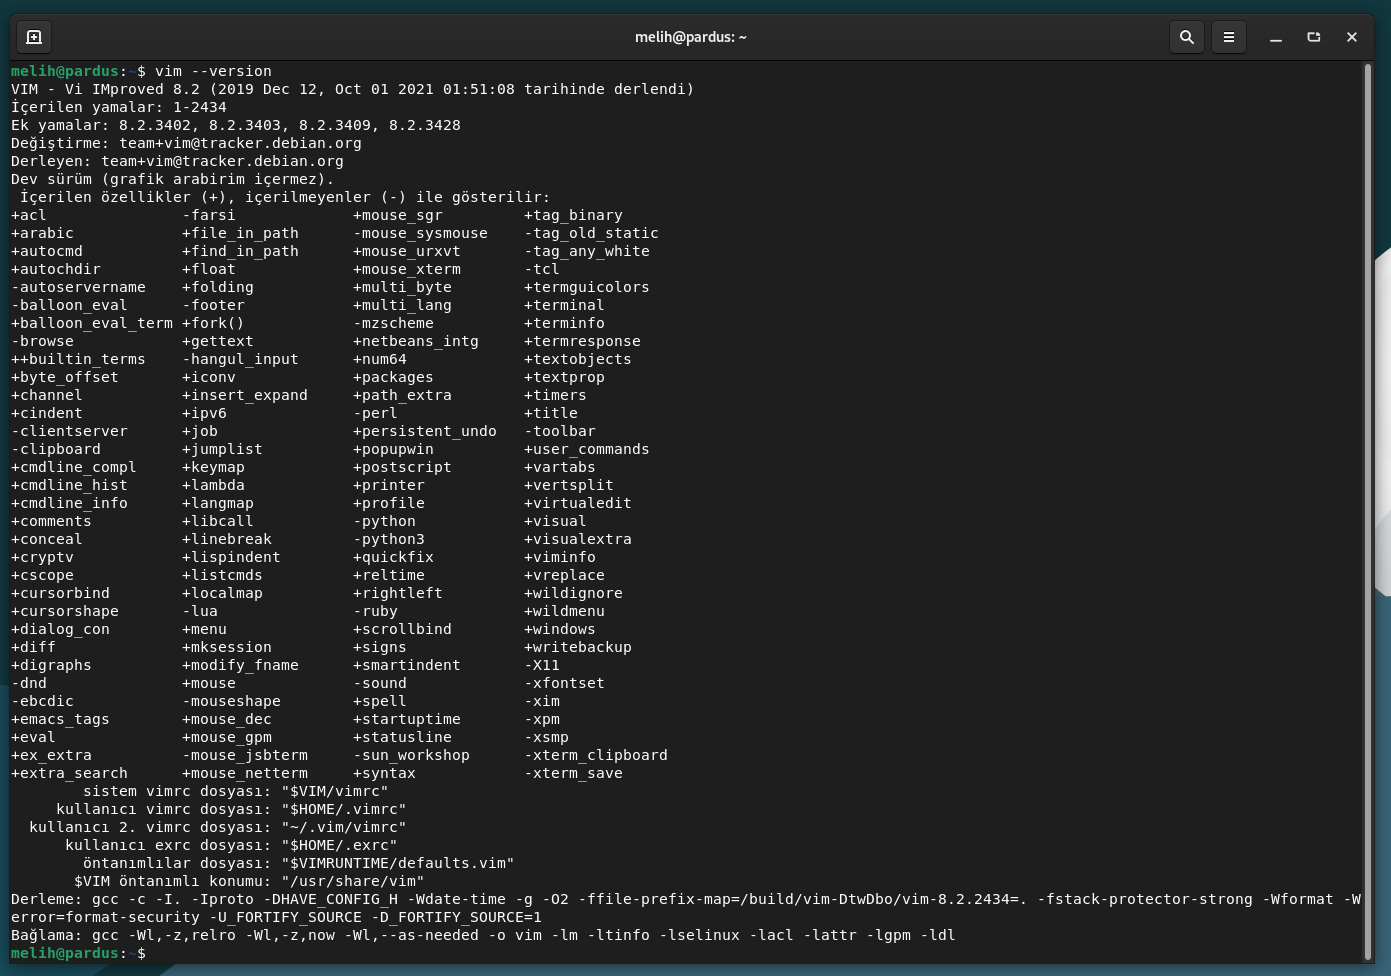Click the '+extra_search' feature entry
The image size is (1391, 976).
pyautogui.click(x=69, y=773)
